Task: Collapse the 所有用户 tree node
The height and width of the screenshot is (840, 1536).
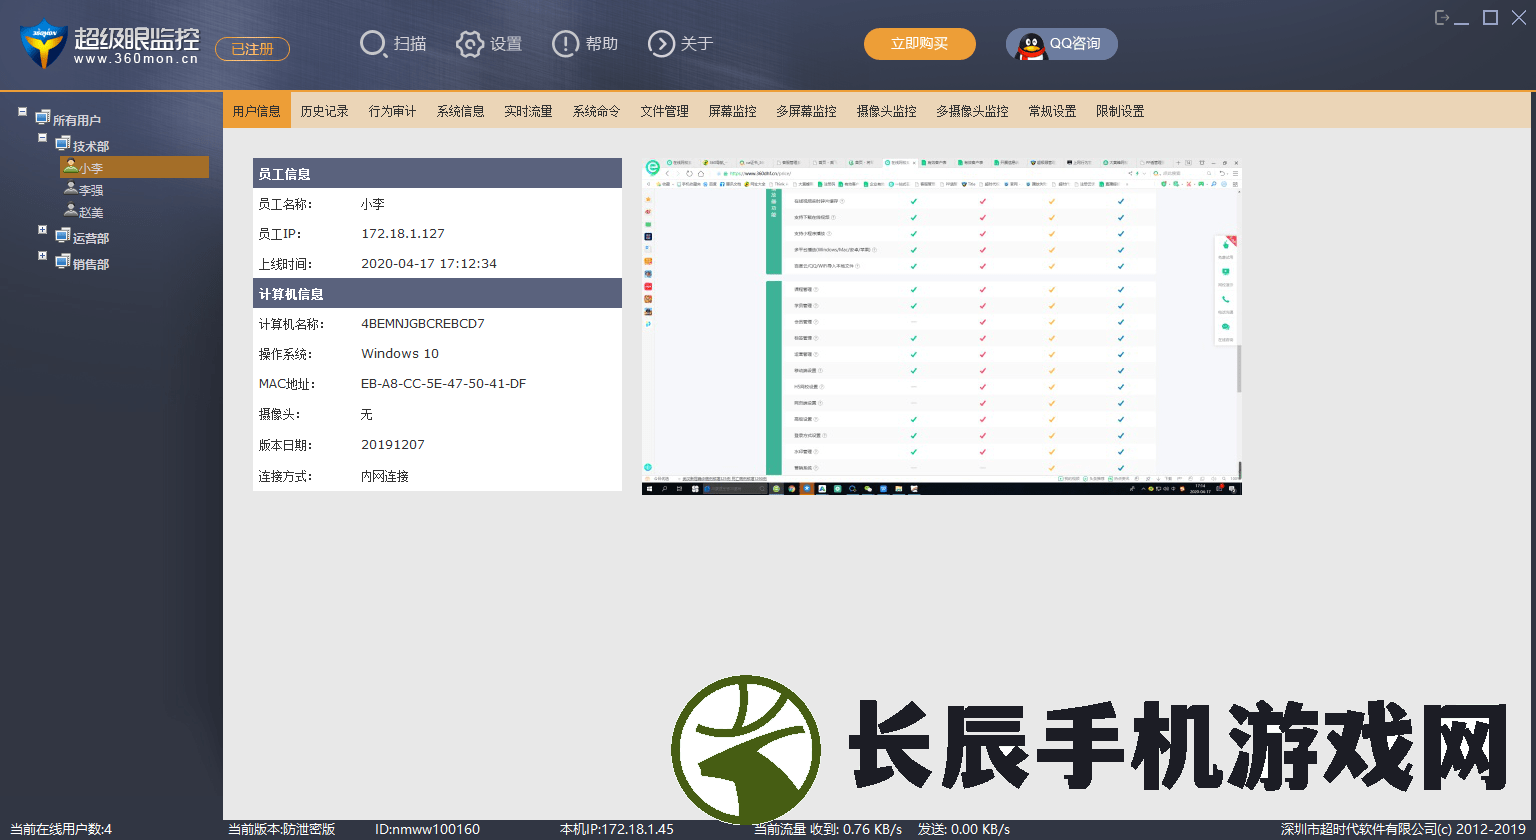Action: [22, 112]
